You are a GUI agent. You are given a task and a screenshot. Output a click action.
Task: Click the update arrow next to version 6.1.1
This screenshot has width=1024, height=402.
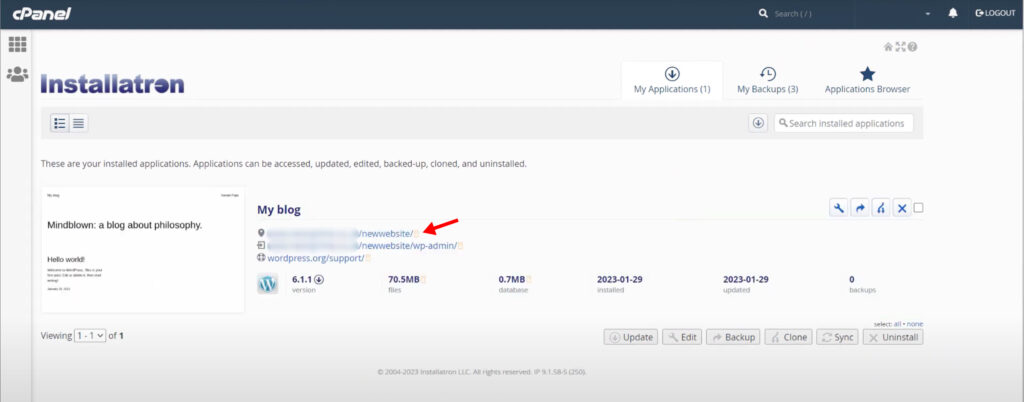point(319,279)
